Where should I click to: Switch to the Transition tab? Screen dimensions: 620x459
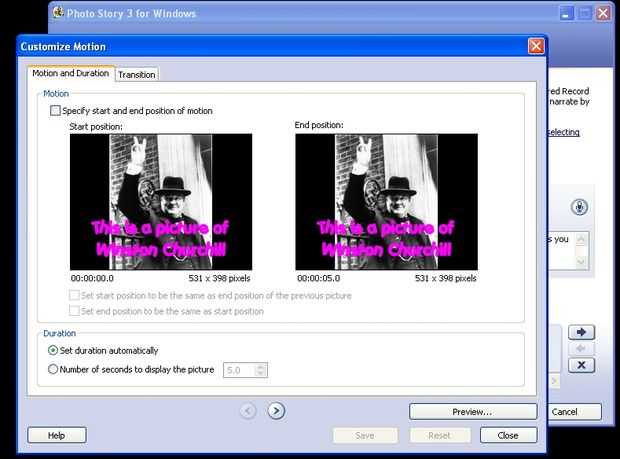(137, 74)
